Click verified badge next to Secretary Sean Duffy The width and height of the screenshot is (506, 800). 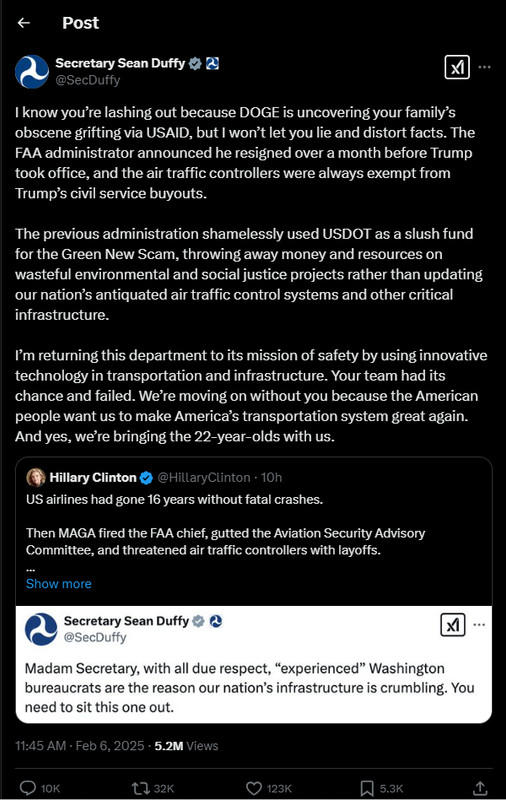[x=195, y=63]
